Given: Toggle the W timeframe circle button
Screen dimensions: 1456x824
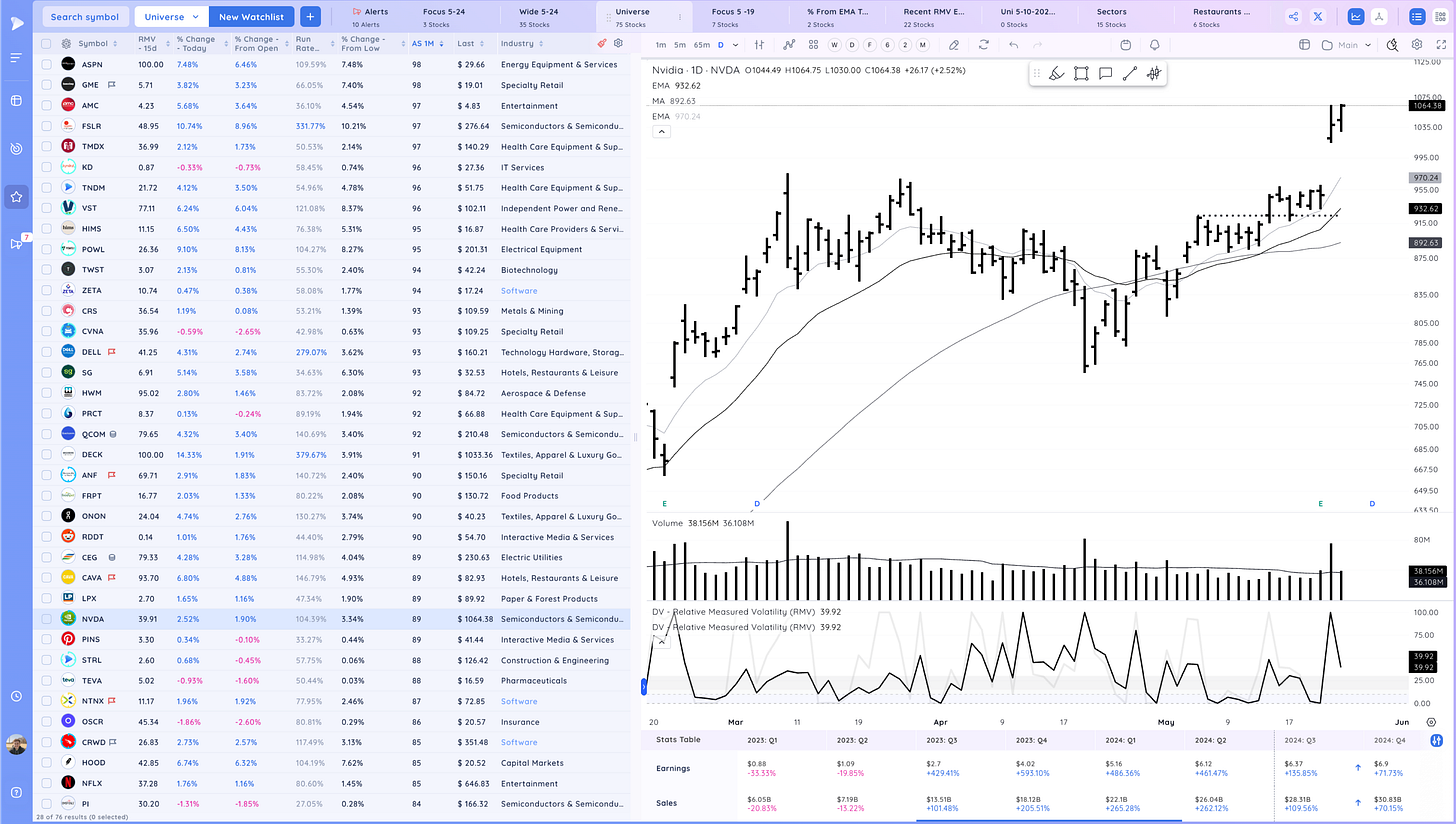Looking at the screenshot, I should [835, 45].
